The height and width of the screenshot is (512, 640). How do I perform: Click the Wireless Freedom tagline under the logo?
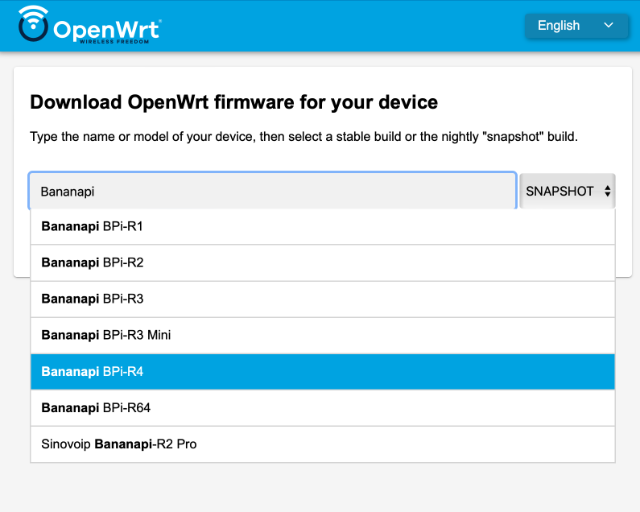(121, 43)
